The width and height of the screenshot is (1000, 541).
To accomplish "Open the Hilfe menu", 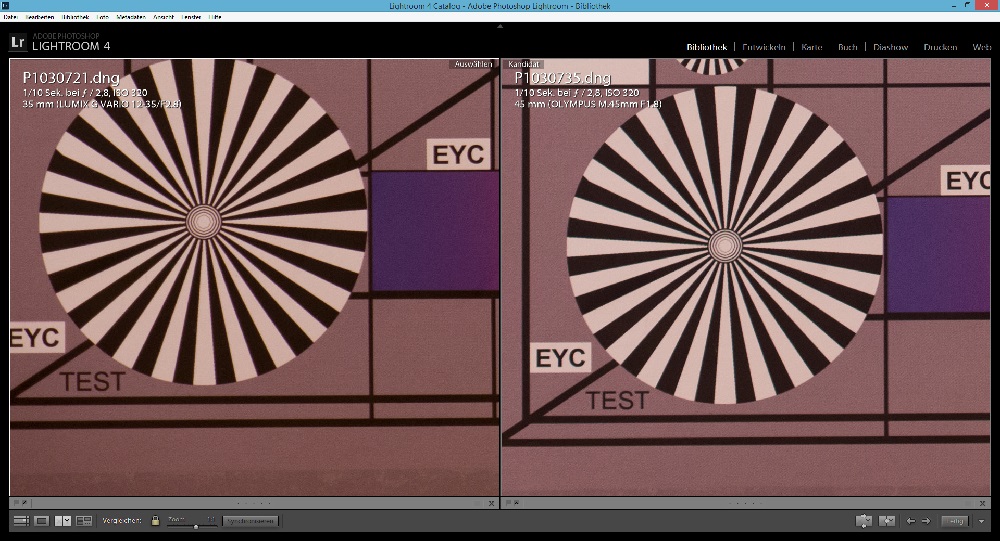I will pos(215,17).
